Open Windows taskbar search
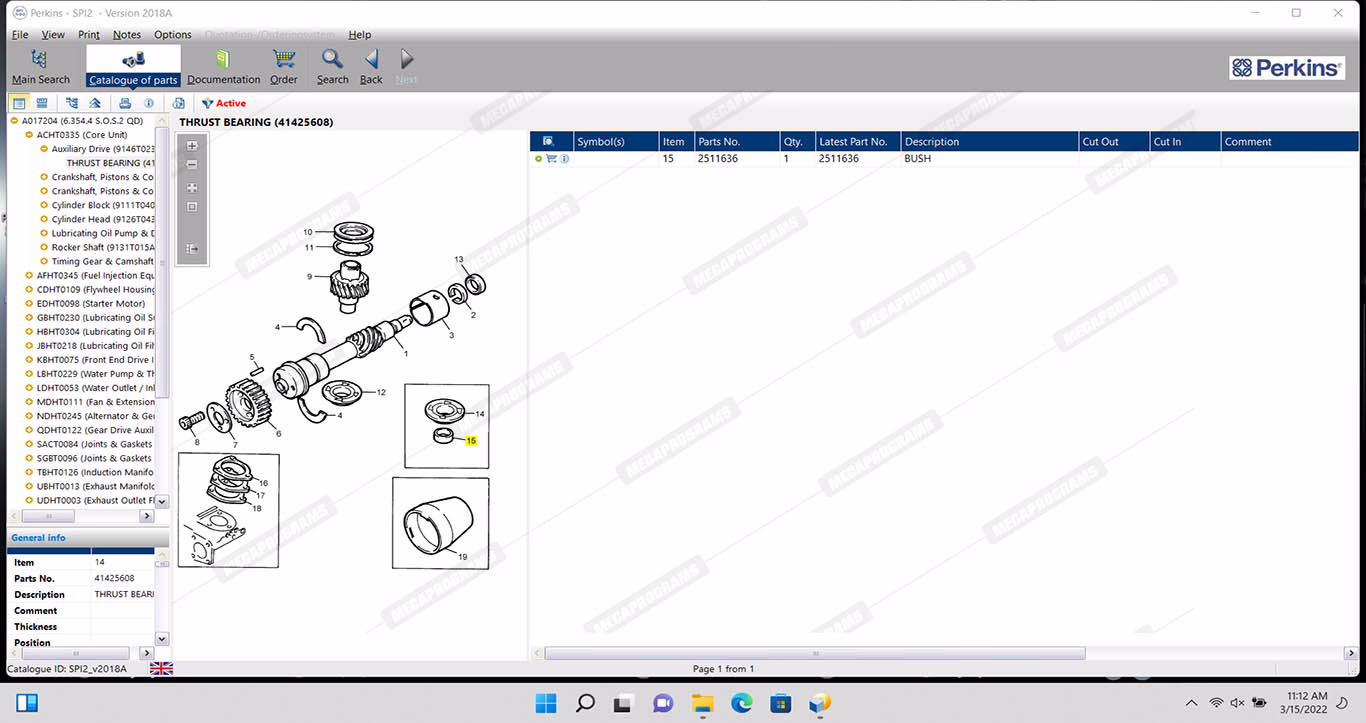Screen dimensions: 1366x723 (586, 703)
